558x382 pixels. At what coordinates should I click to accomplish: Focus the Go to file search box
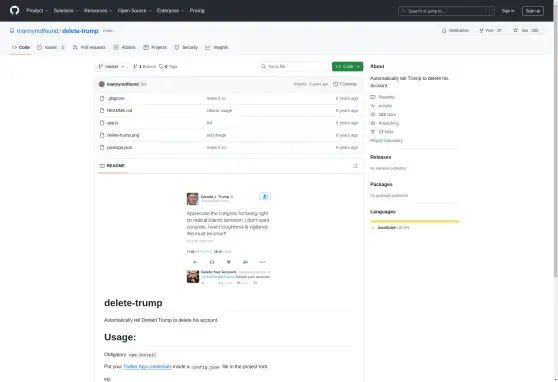click(294, 67)
